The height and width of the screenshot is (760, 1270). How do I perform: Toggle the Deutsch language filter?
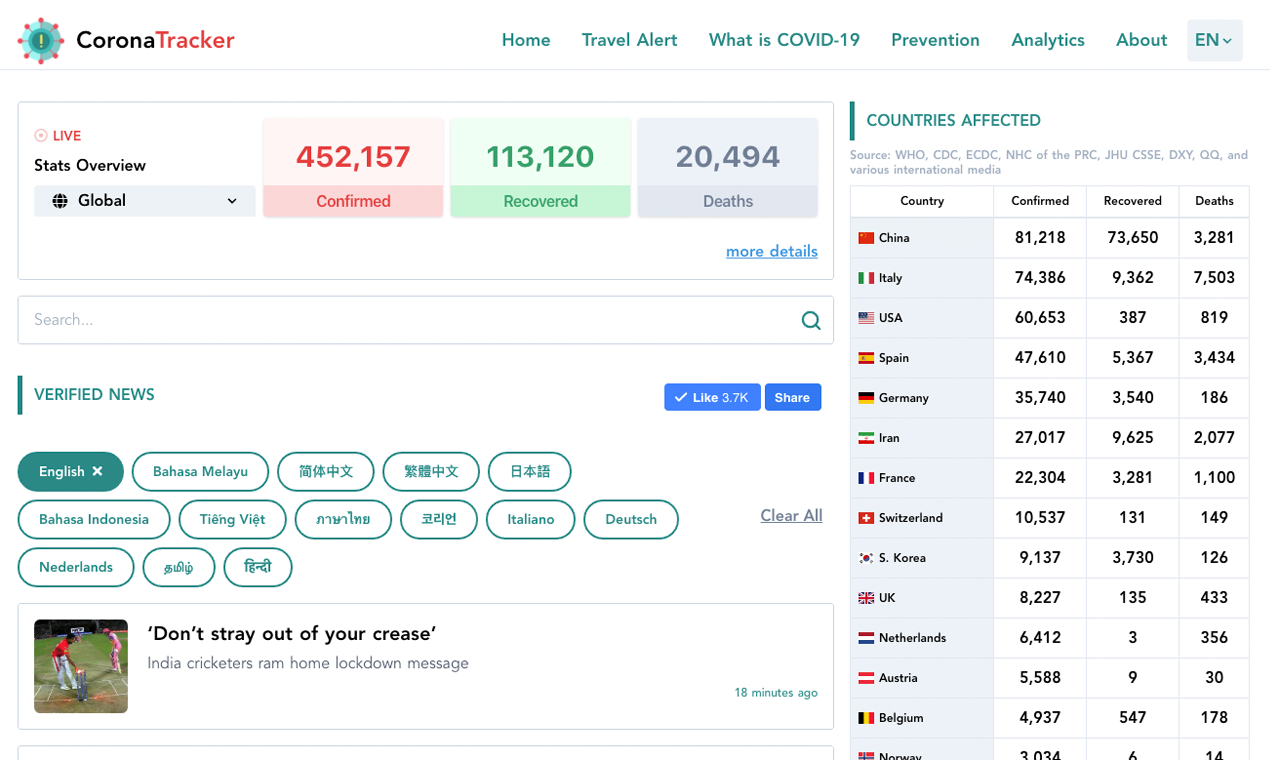click(x=631, y=520)
